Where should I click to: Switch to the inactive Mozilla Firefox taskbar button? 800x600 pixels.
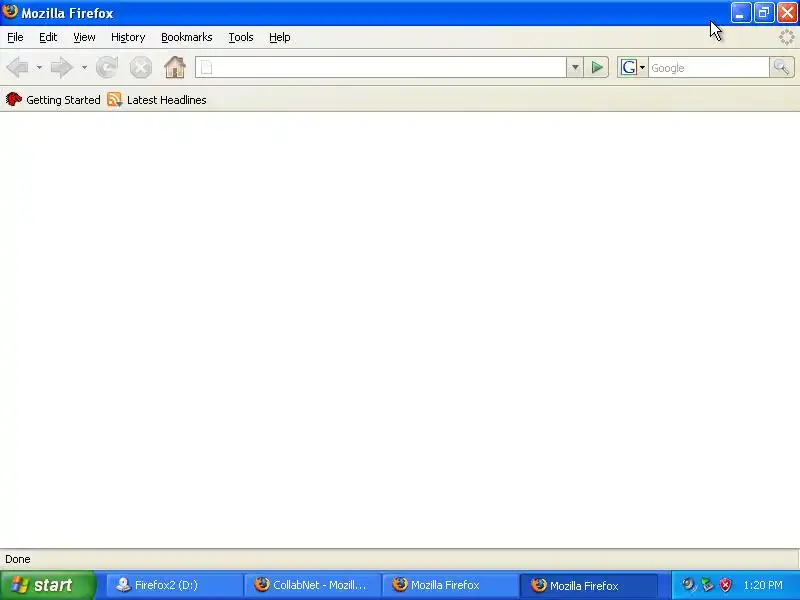tap(451, 585)
